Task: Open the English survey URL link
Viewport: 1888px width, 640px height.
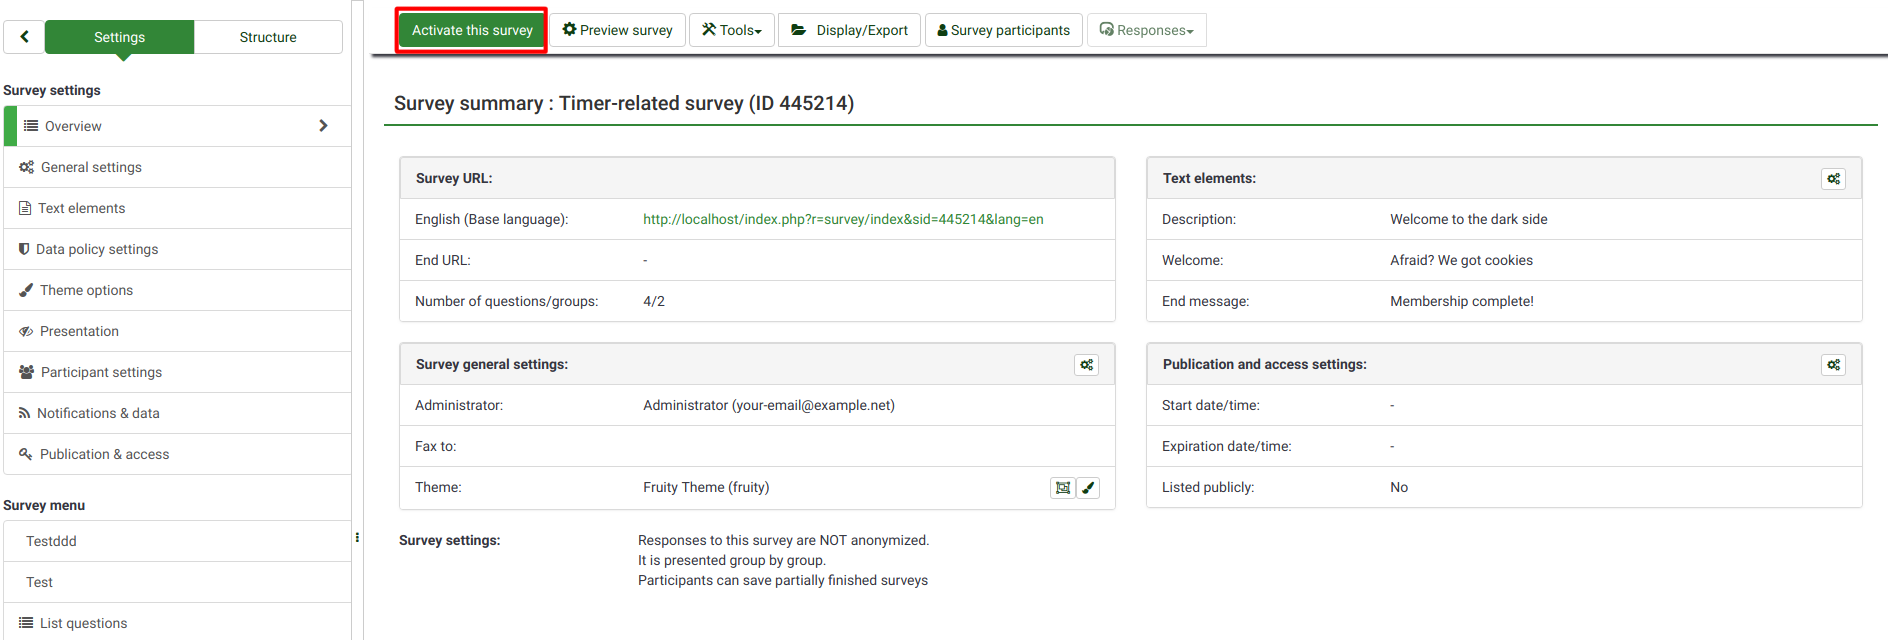Action: [842, 219]
